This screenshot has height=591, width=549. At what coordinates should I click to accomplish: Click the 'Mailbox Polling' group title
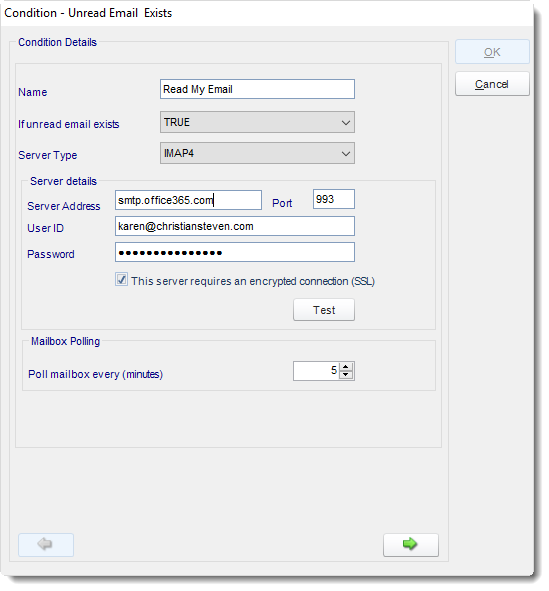(66, 341)
